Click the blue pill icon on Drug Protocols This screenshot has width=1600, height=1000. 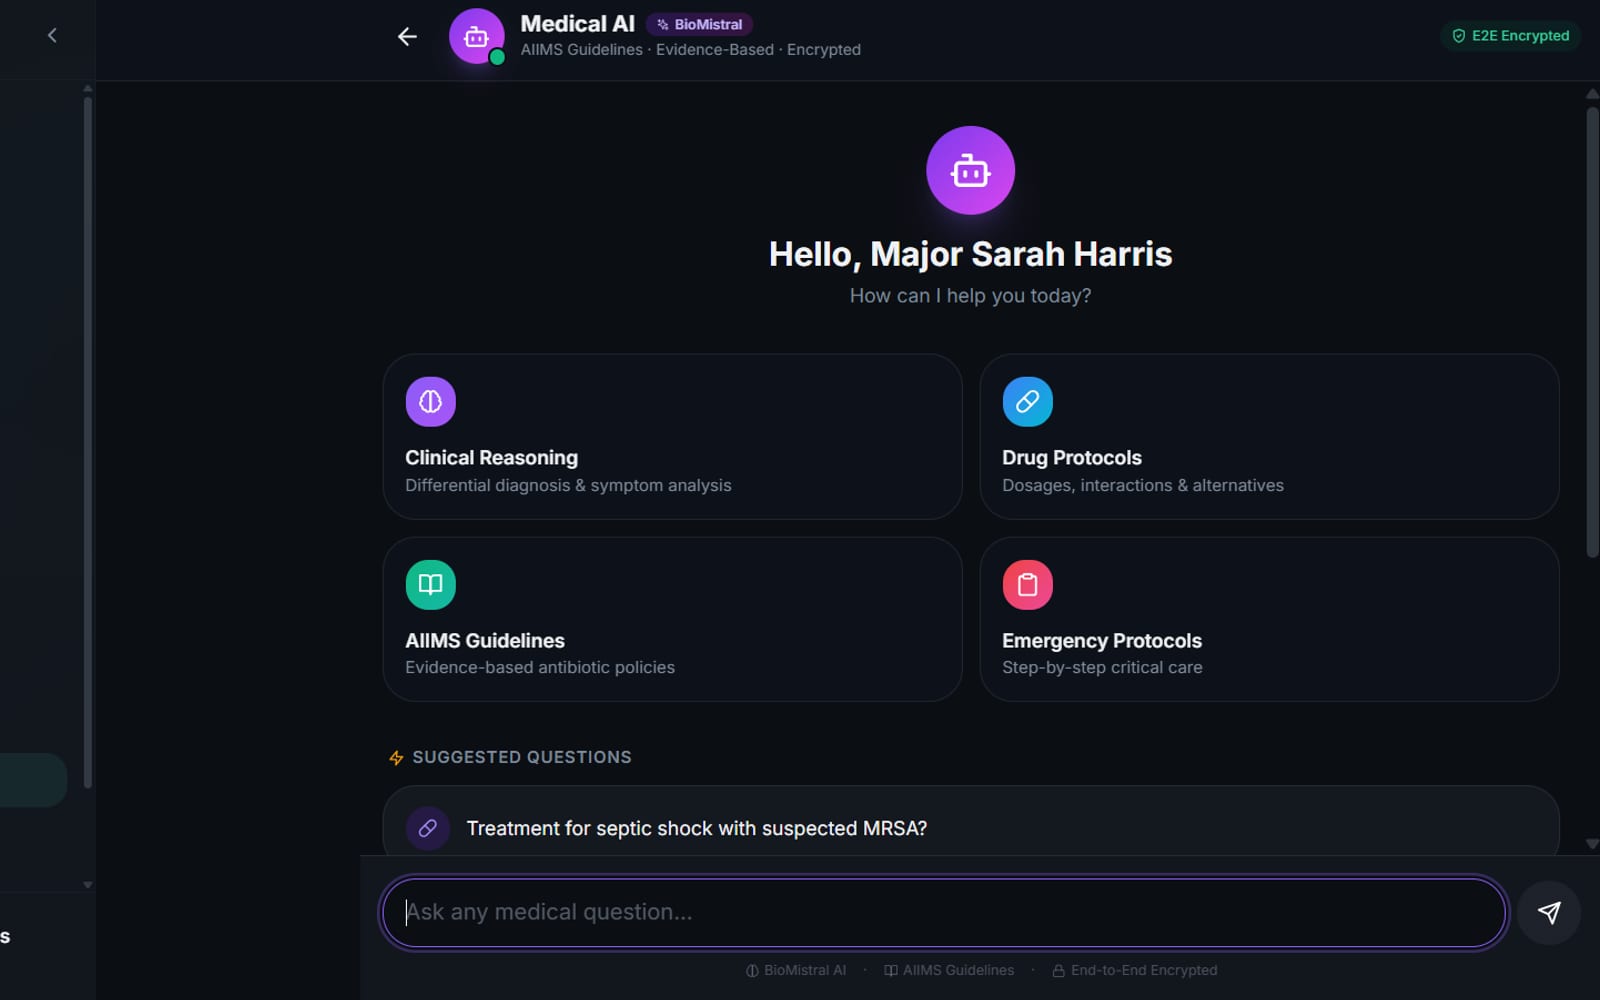(x=1027, y=401)
